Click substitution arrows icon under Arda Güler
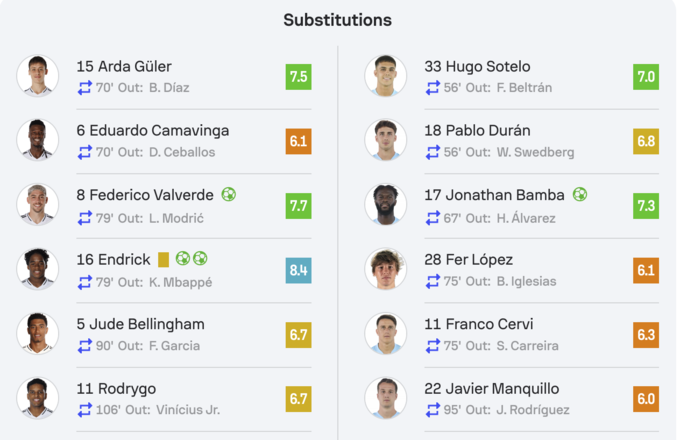Viewport: 680px width, 440px height. click(x=84, y=88)
